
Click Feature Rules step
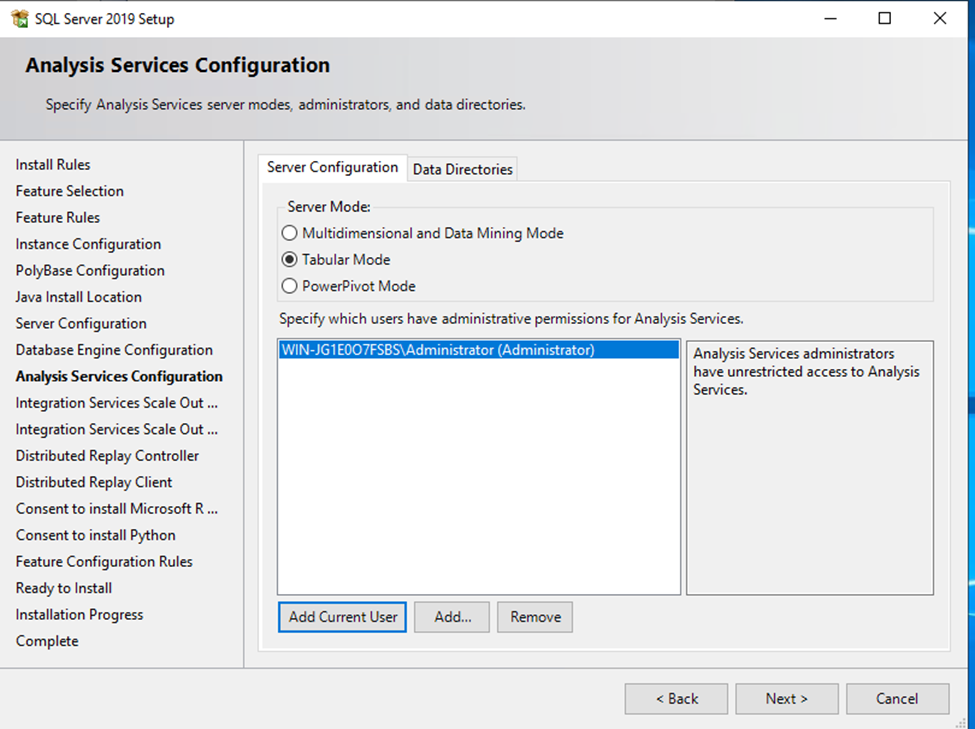58,218
